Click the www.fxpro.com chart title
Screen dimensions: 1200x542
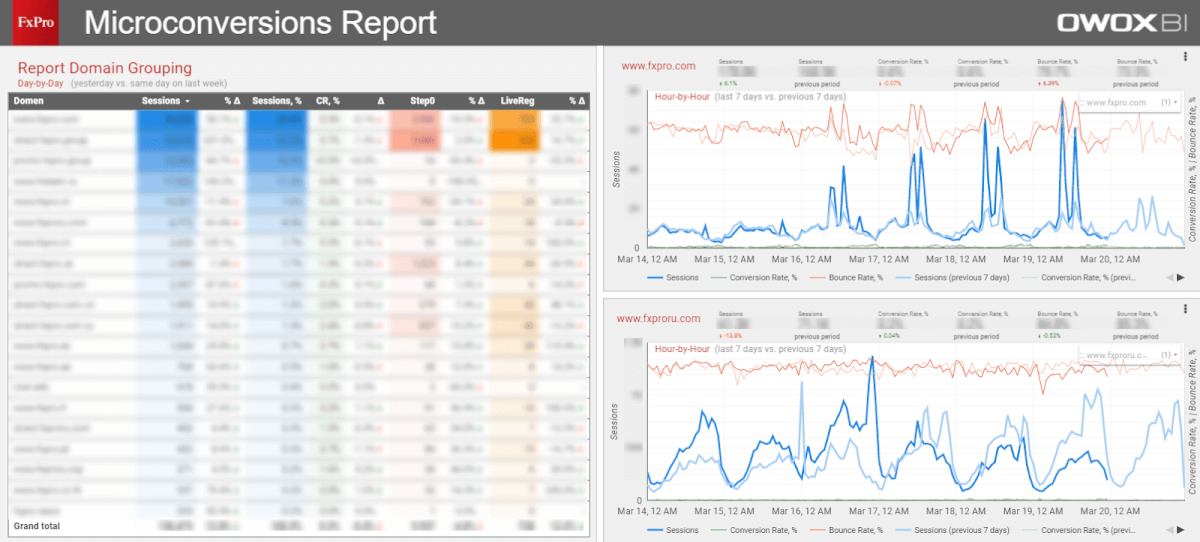point(658,66)
